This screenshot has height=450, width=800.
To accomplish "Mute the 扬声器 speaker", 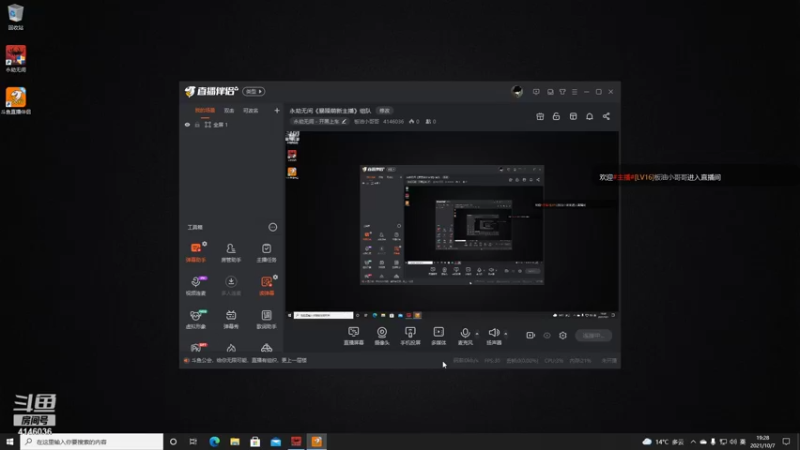I will [493, 336].
